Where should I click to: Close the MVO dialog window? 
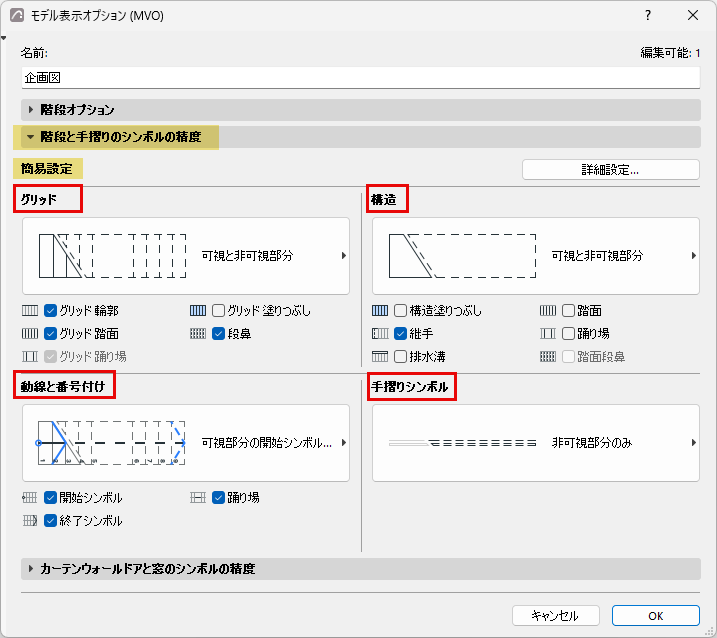tap(693, 15)
